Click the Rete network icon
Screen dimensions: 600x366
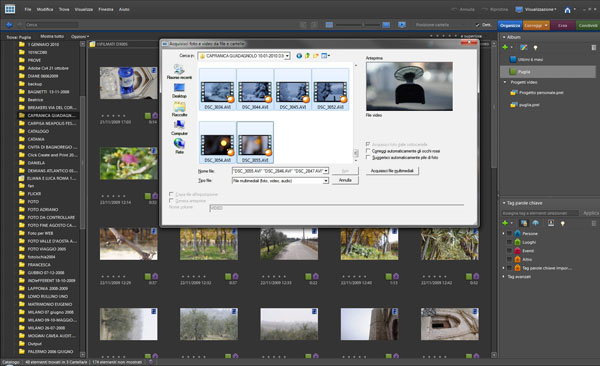point(179,146)
